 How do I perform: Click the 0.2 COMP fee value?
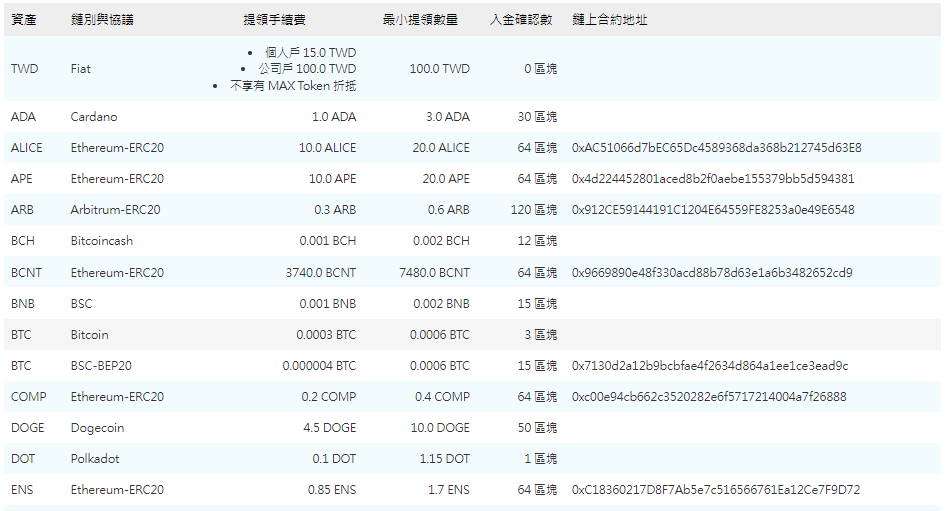click(x=329, y=397)
